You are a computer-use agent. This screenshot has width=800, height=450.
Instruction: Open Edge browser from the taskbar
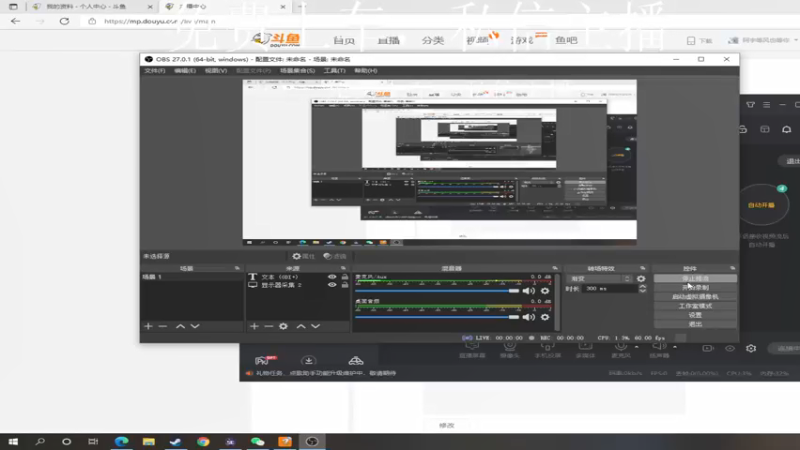click(121, 442)
